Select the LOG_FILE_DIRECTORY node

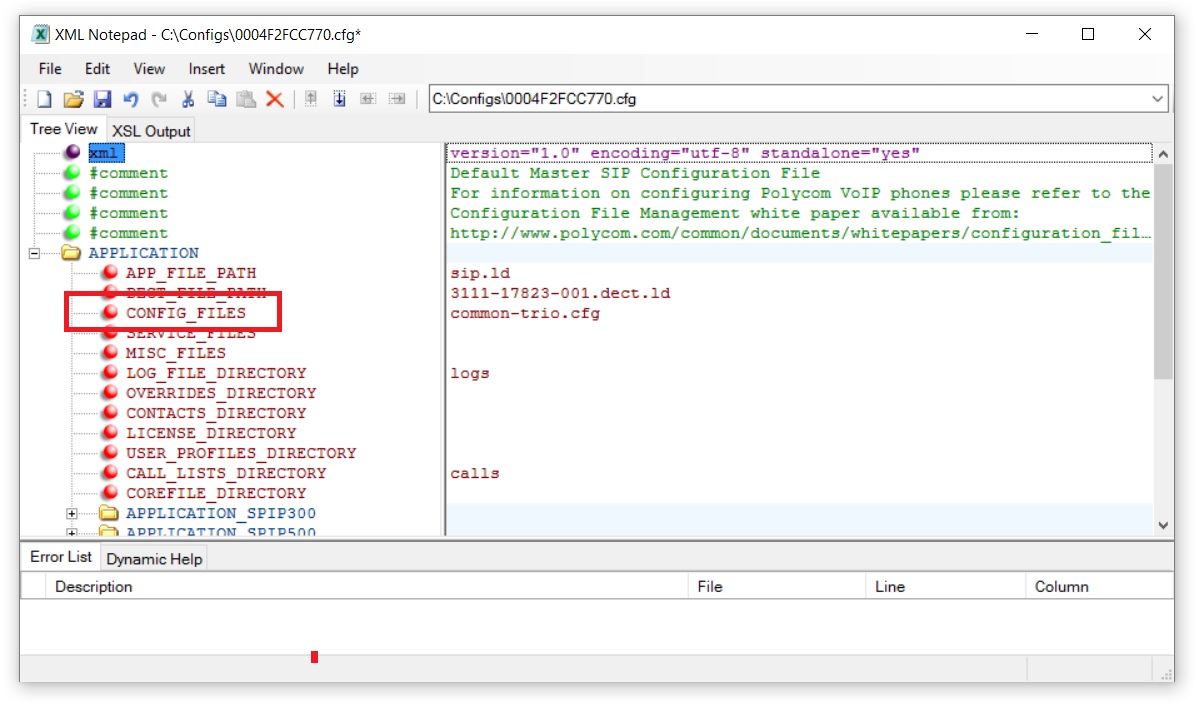pos(215,373)
